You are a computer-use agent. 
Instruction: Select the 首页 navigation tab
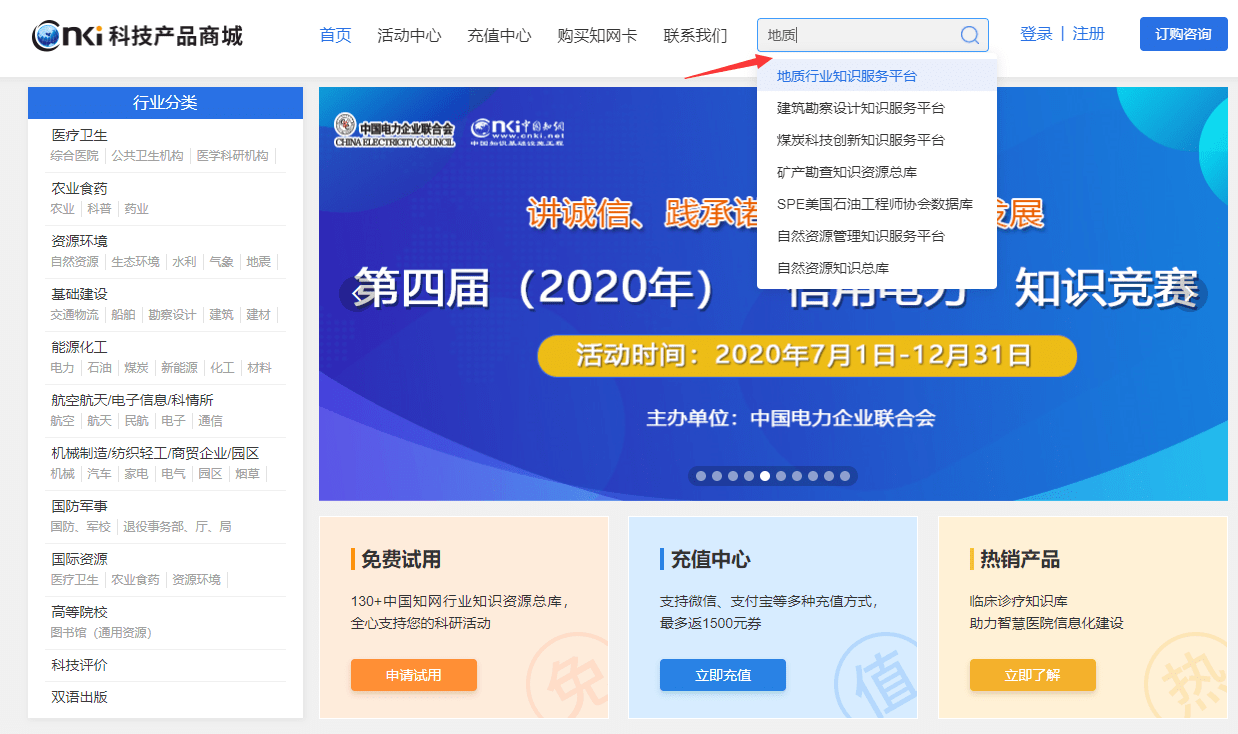pos(335,34)
